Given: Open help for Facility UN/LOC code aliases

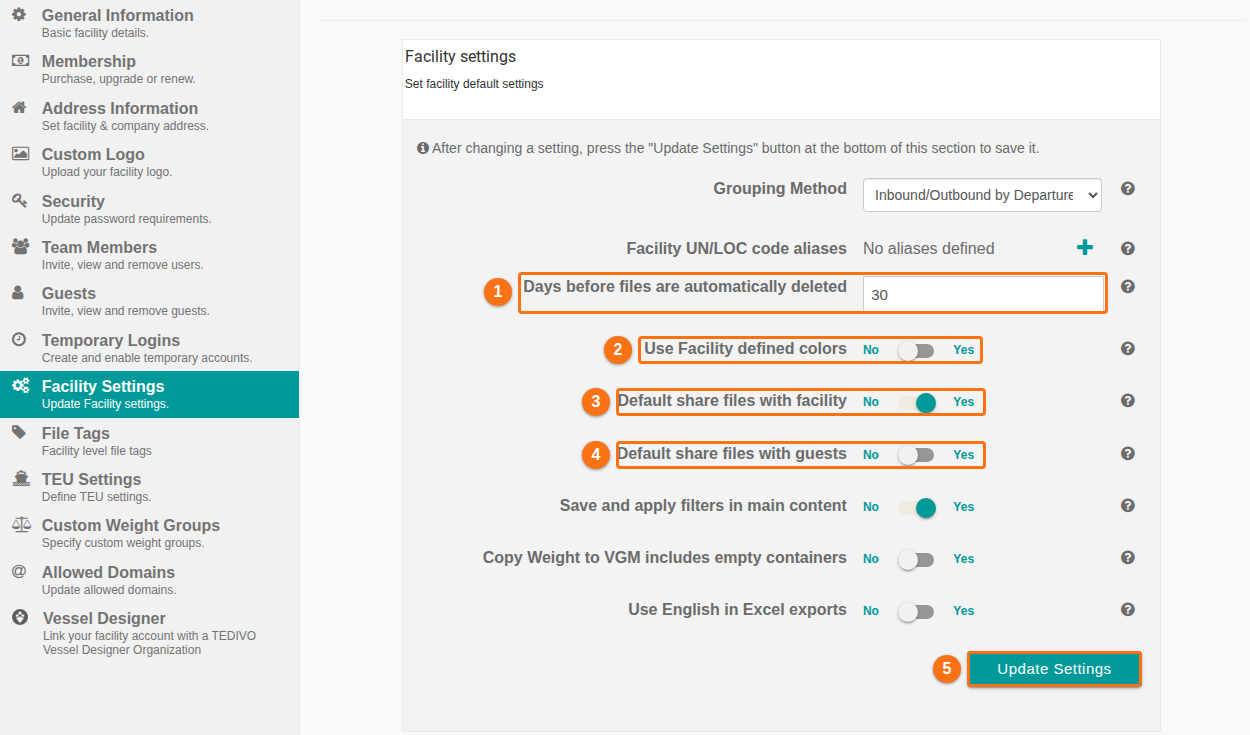Looking at the screenshot, I should (x=1128, y=248).
